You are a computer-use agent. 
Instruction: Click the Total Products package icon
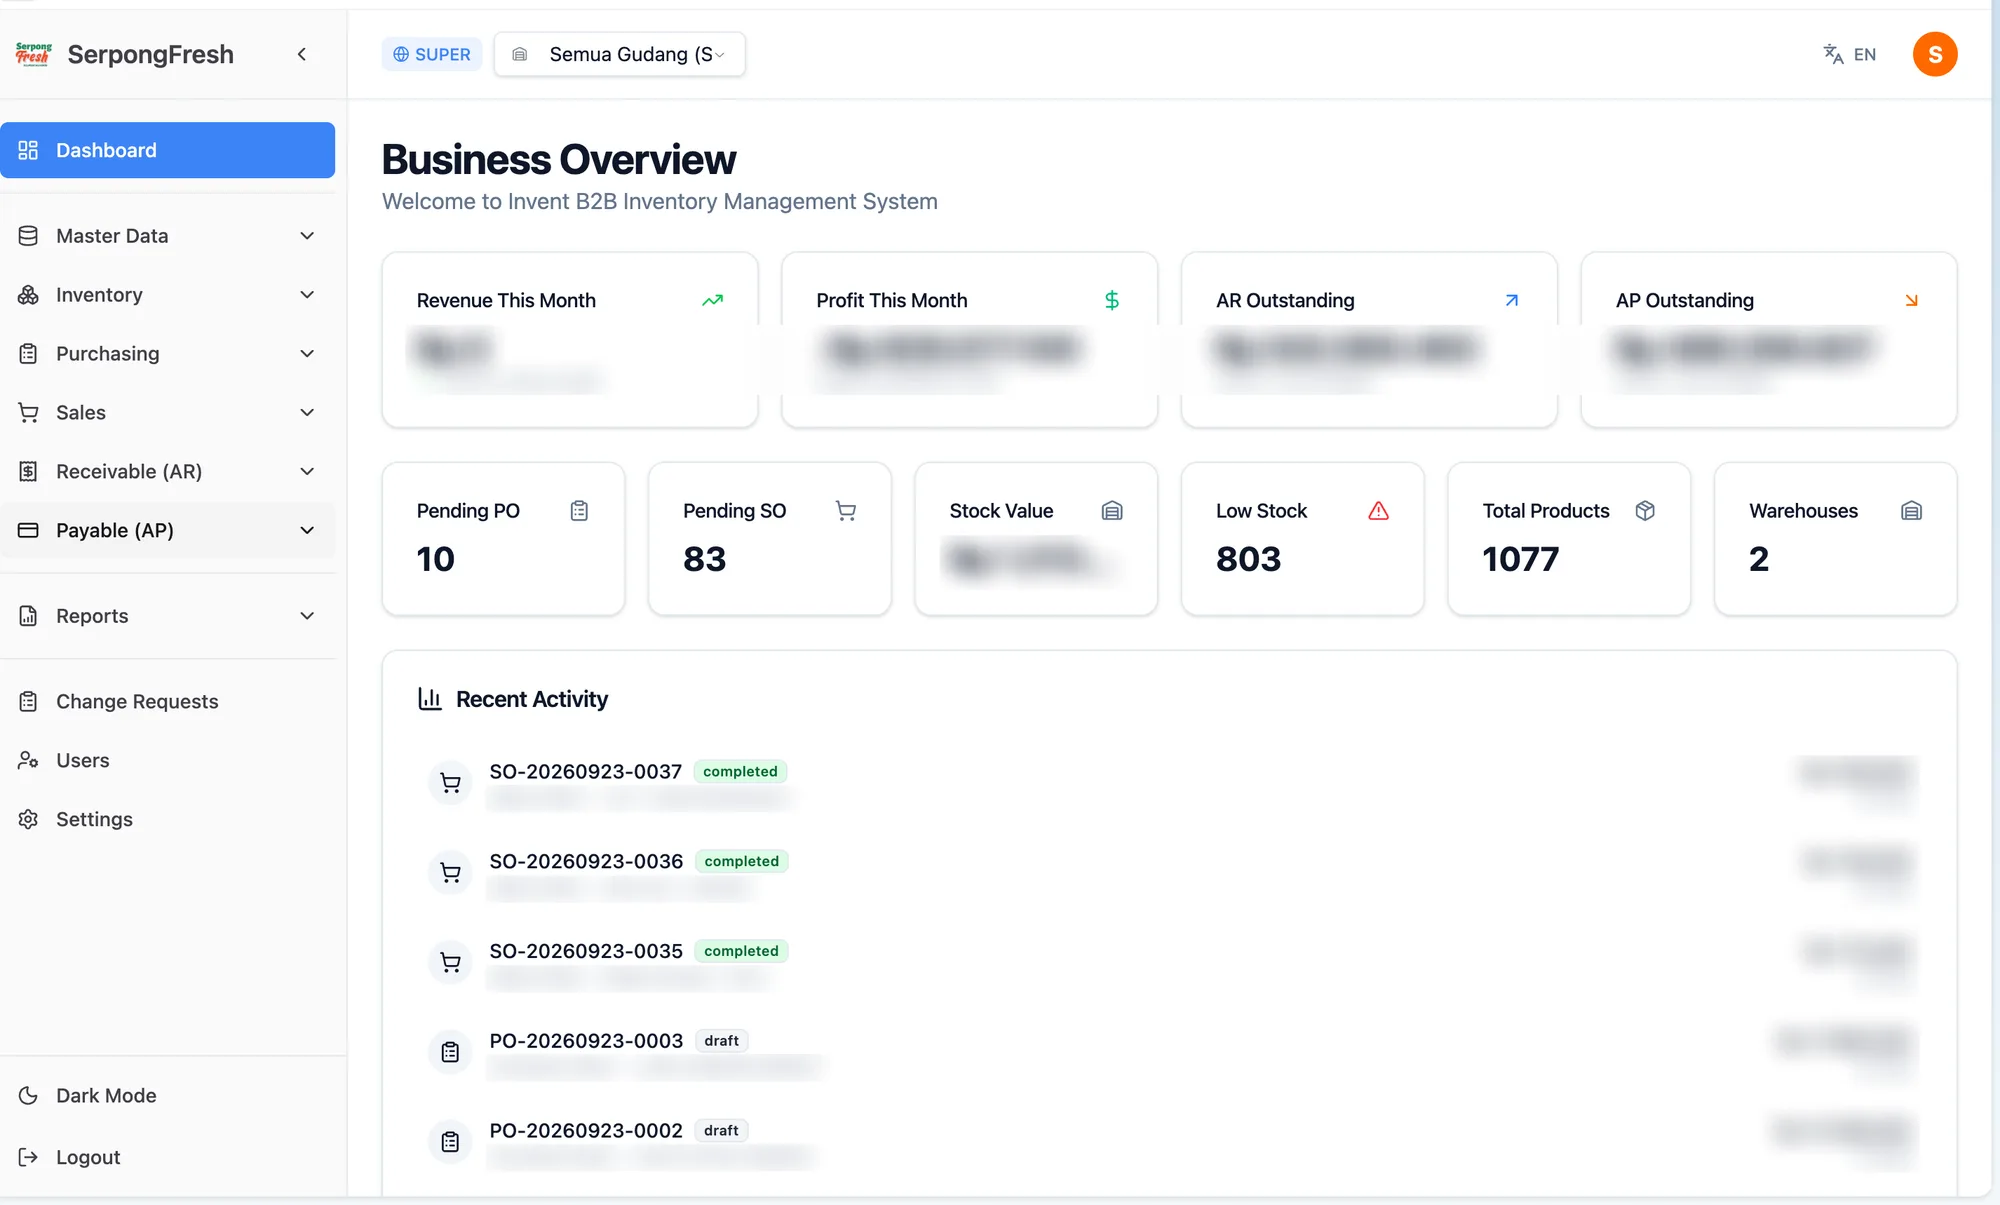coord(1645,511)
